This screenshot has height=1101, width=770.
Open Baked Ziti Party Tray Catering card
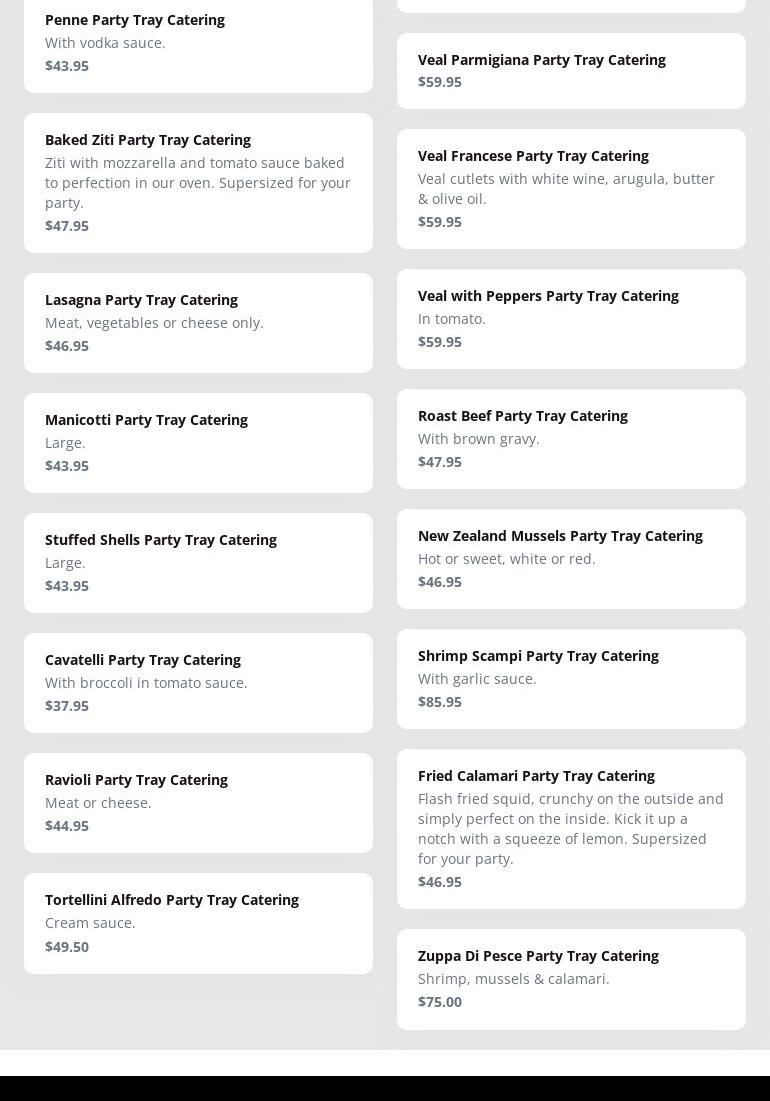pyautogui.click(x=198, y=183)
